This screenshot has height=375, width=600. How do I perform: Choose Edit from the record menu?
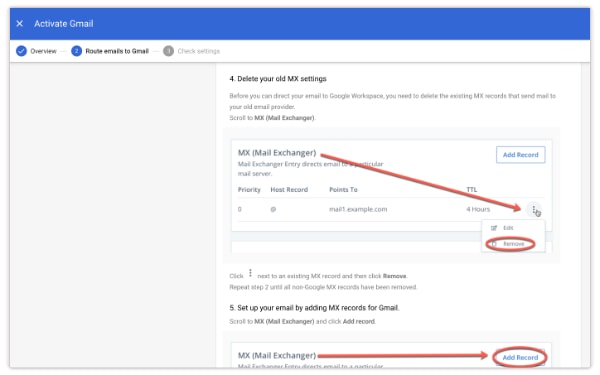[x=508, y=228]
